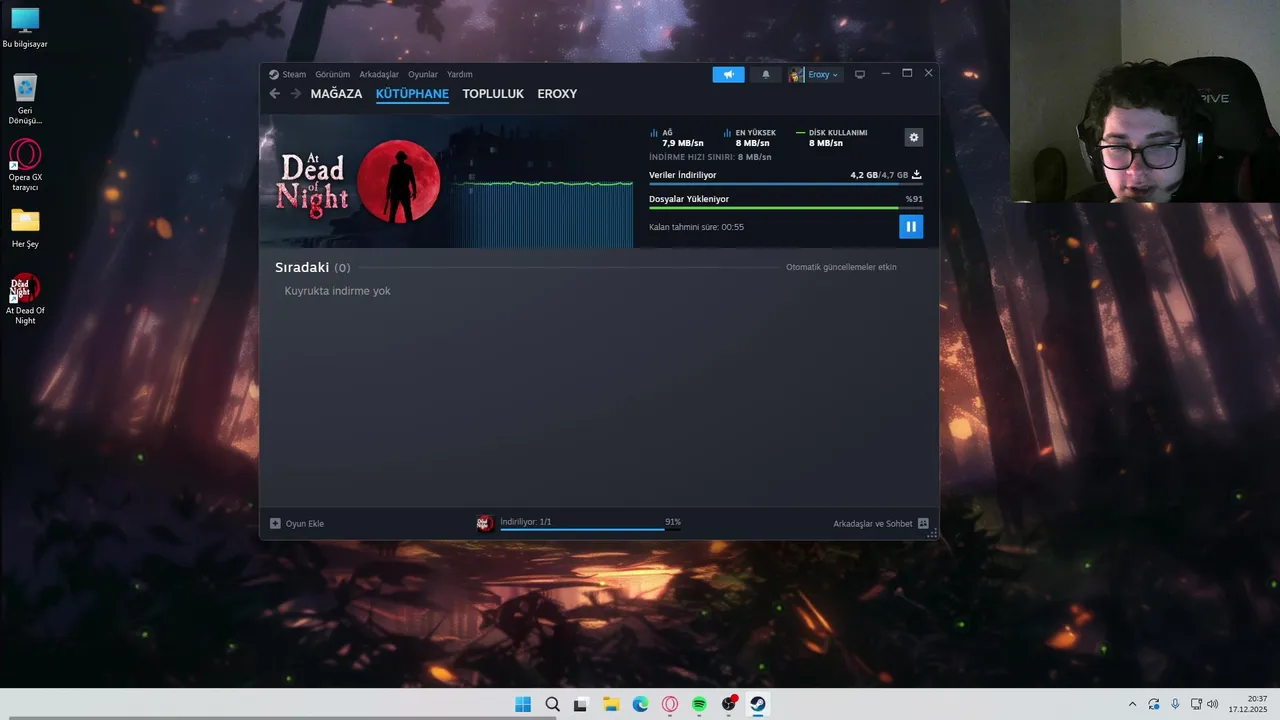Click the EN YÜKSEK 8 MB/sn stat
Viewport: 1280px width, 720px height.
tap(750, 138)
